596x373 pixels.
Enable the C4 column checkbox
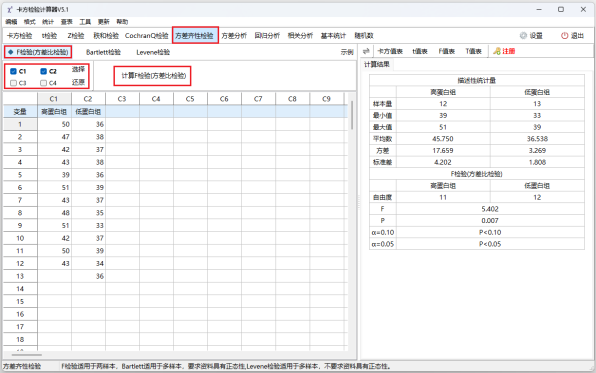(x=43, y=83)
